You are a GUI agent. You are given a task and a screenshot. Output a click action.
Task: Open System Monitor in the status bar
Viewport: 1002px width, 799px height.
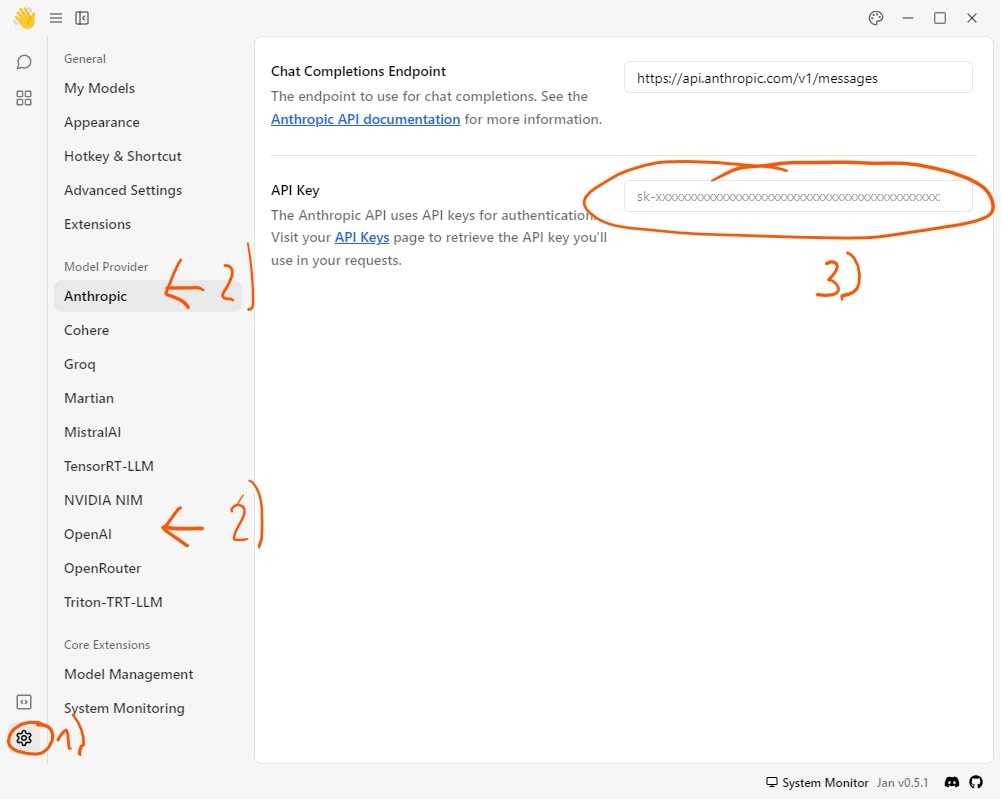coord(817,783)
